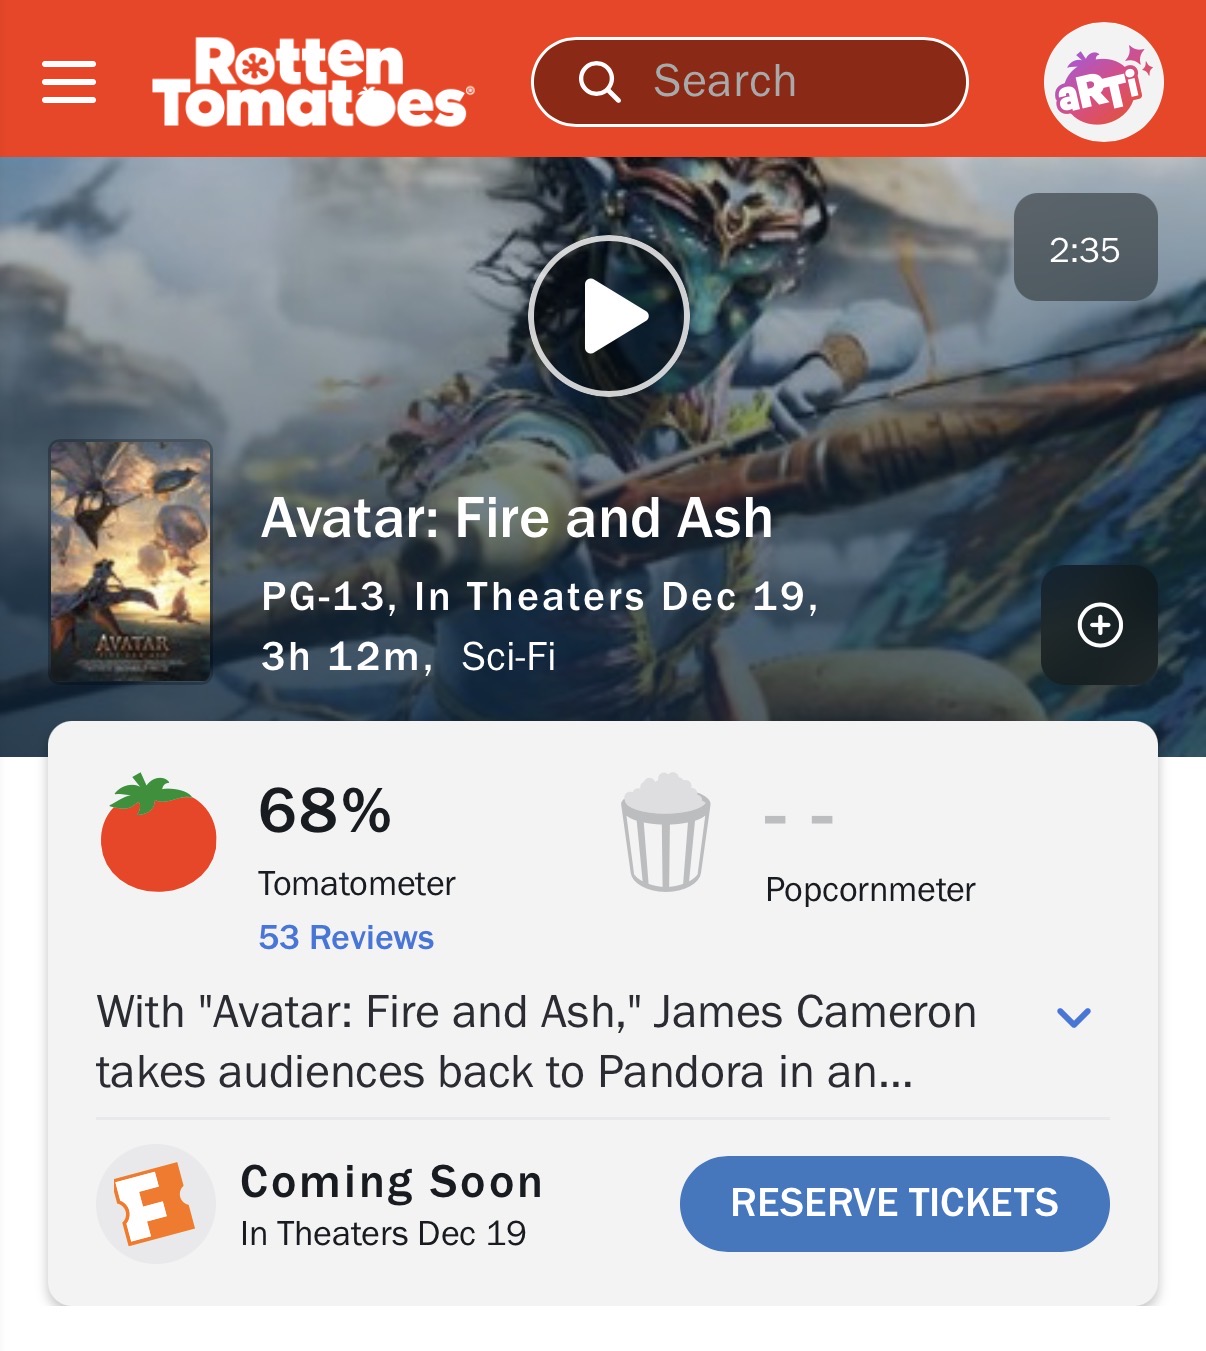Open the 53 Reviews link

[346, 937]
